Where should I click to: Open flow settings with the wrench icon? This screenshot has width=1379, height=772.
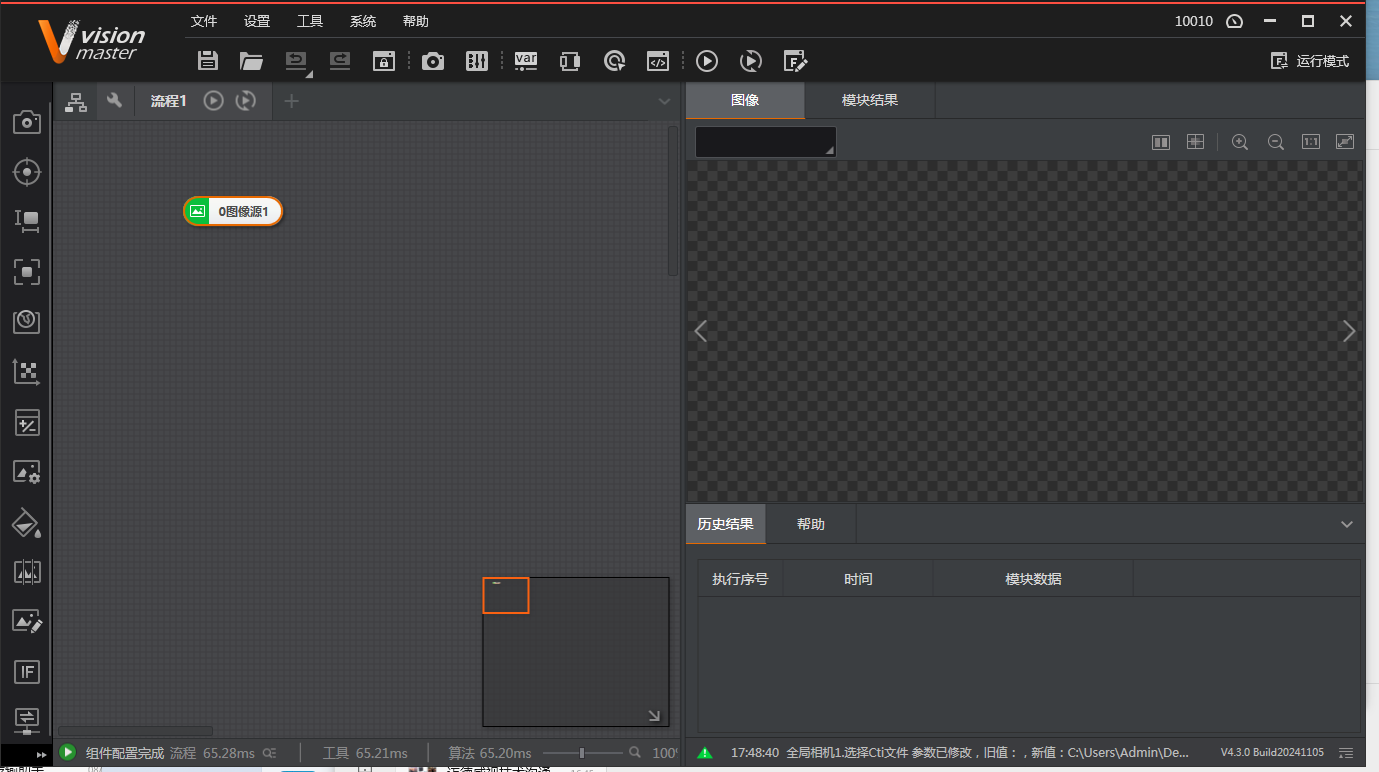coord(115,100)
